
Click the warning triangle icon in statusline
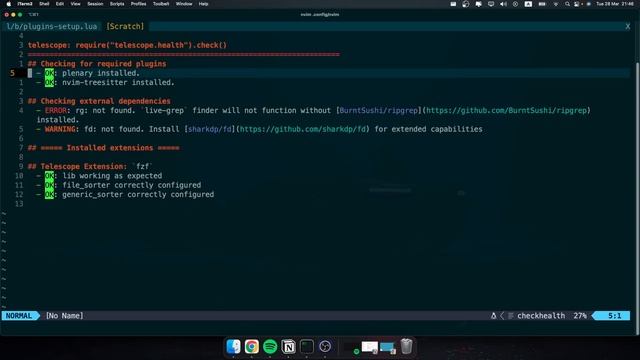pyautogui.click(x=493, y=316)
